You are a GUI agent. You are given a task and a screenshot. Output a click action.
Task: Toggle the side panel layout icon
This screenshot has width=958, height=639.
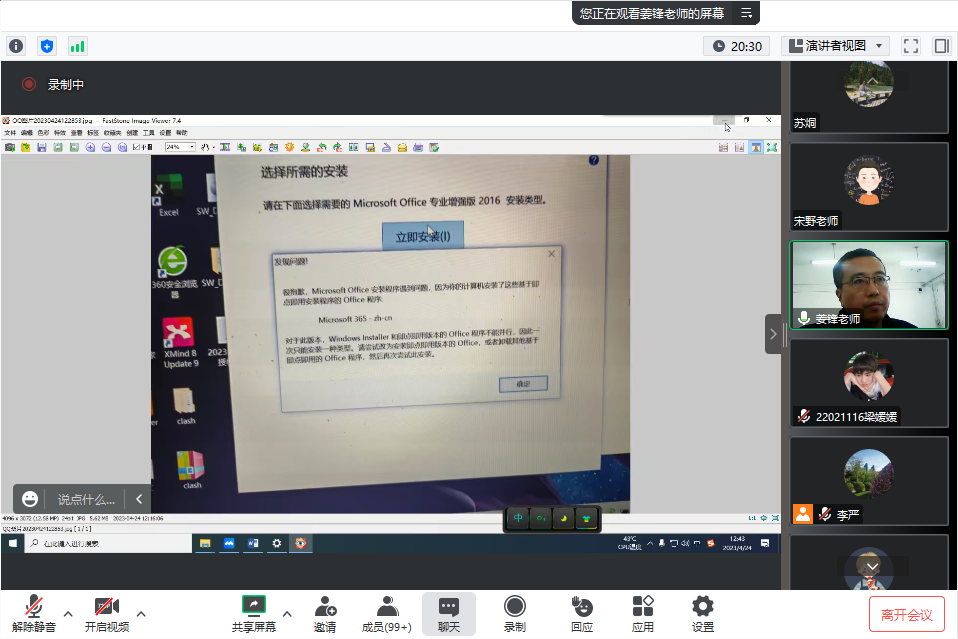click(941, 46)
